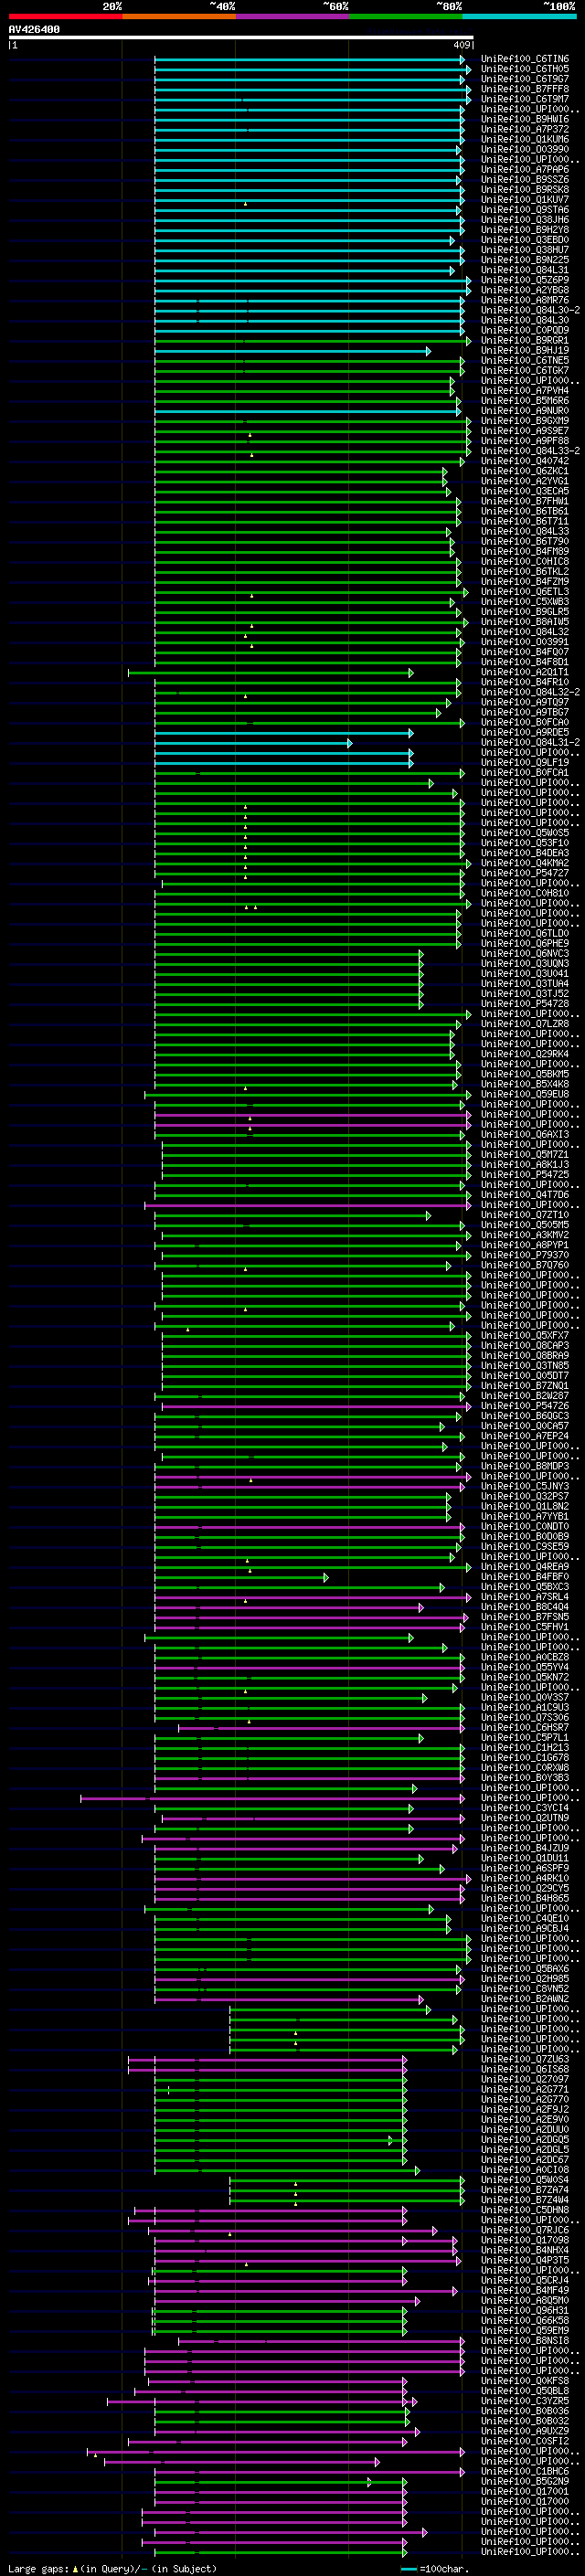Open hit UniRef100_Q1KUM6

click(525, 139)
